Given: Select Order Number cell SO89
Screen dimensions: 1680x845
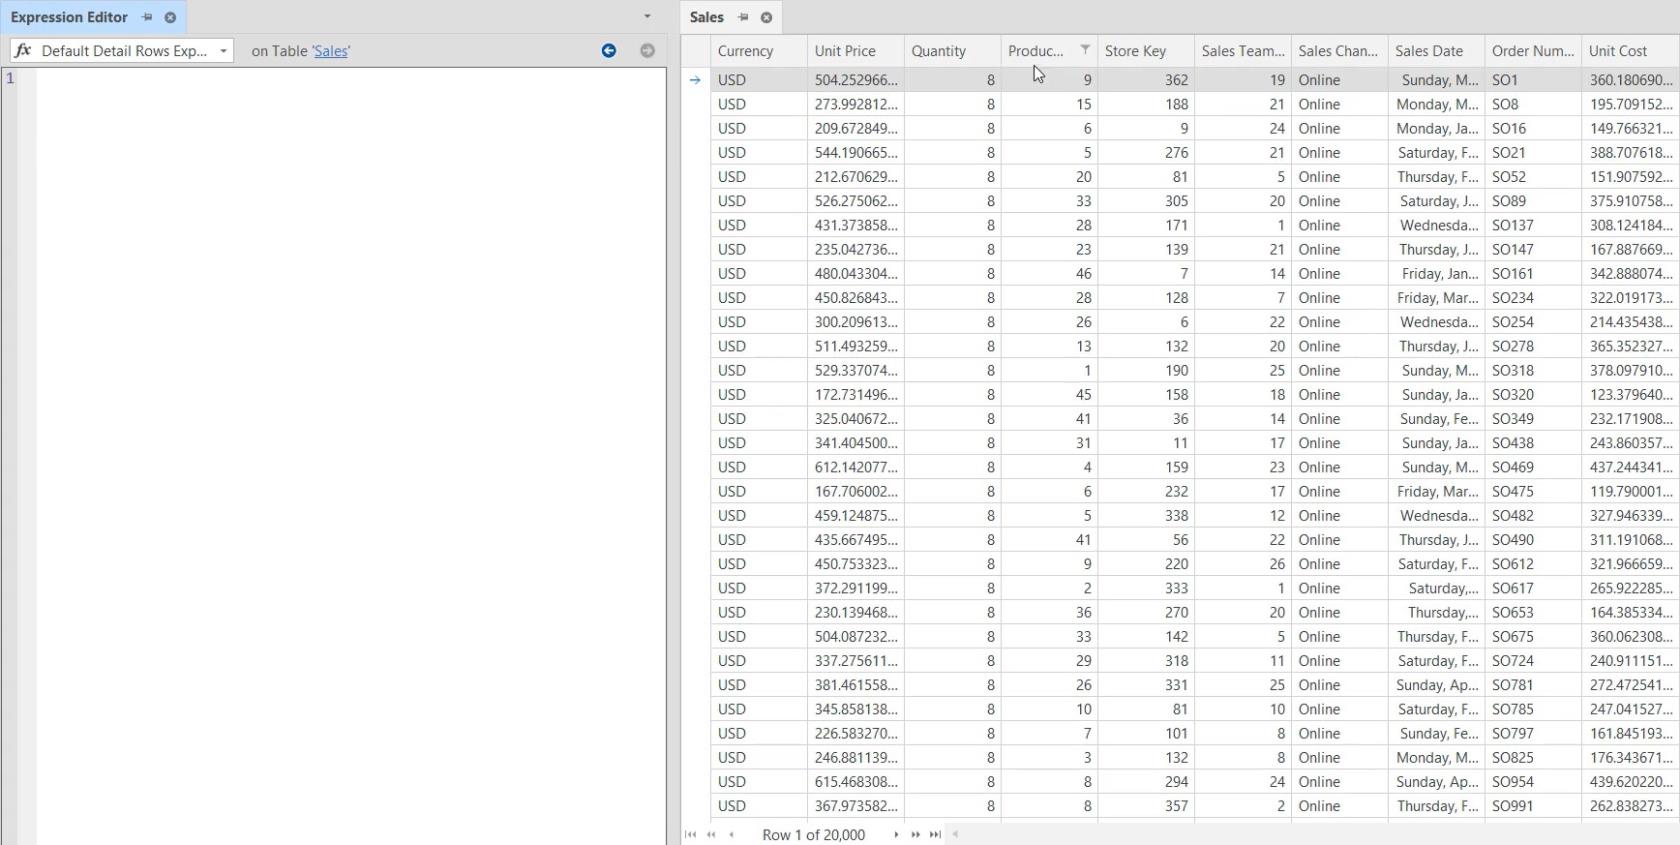Looking at the screenshot, I should pyautogui.click(x=1533, y=201).
